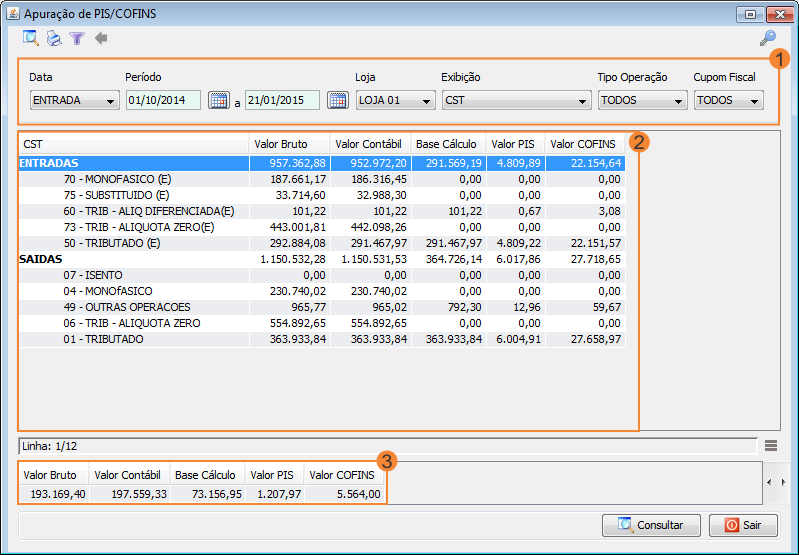Image resolution: width=799 pixels, height=555 pixels.
Task: Select row 01 - TRIBUTADO
Action: tap(322, 339)
